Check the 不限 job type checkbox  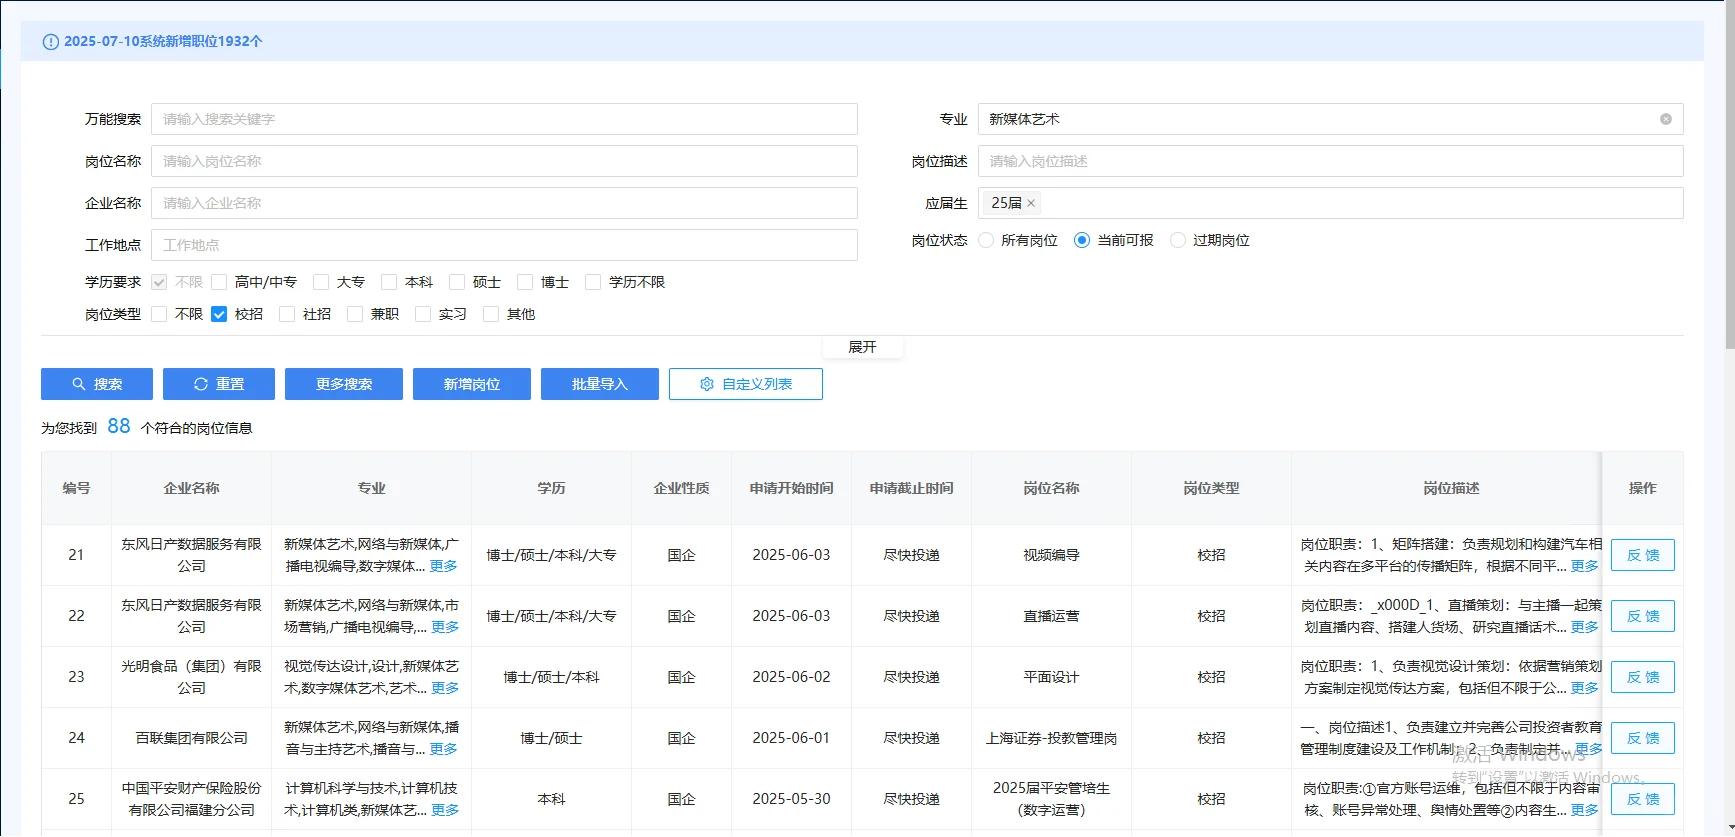pyautogui.click(x=159, y=314)
